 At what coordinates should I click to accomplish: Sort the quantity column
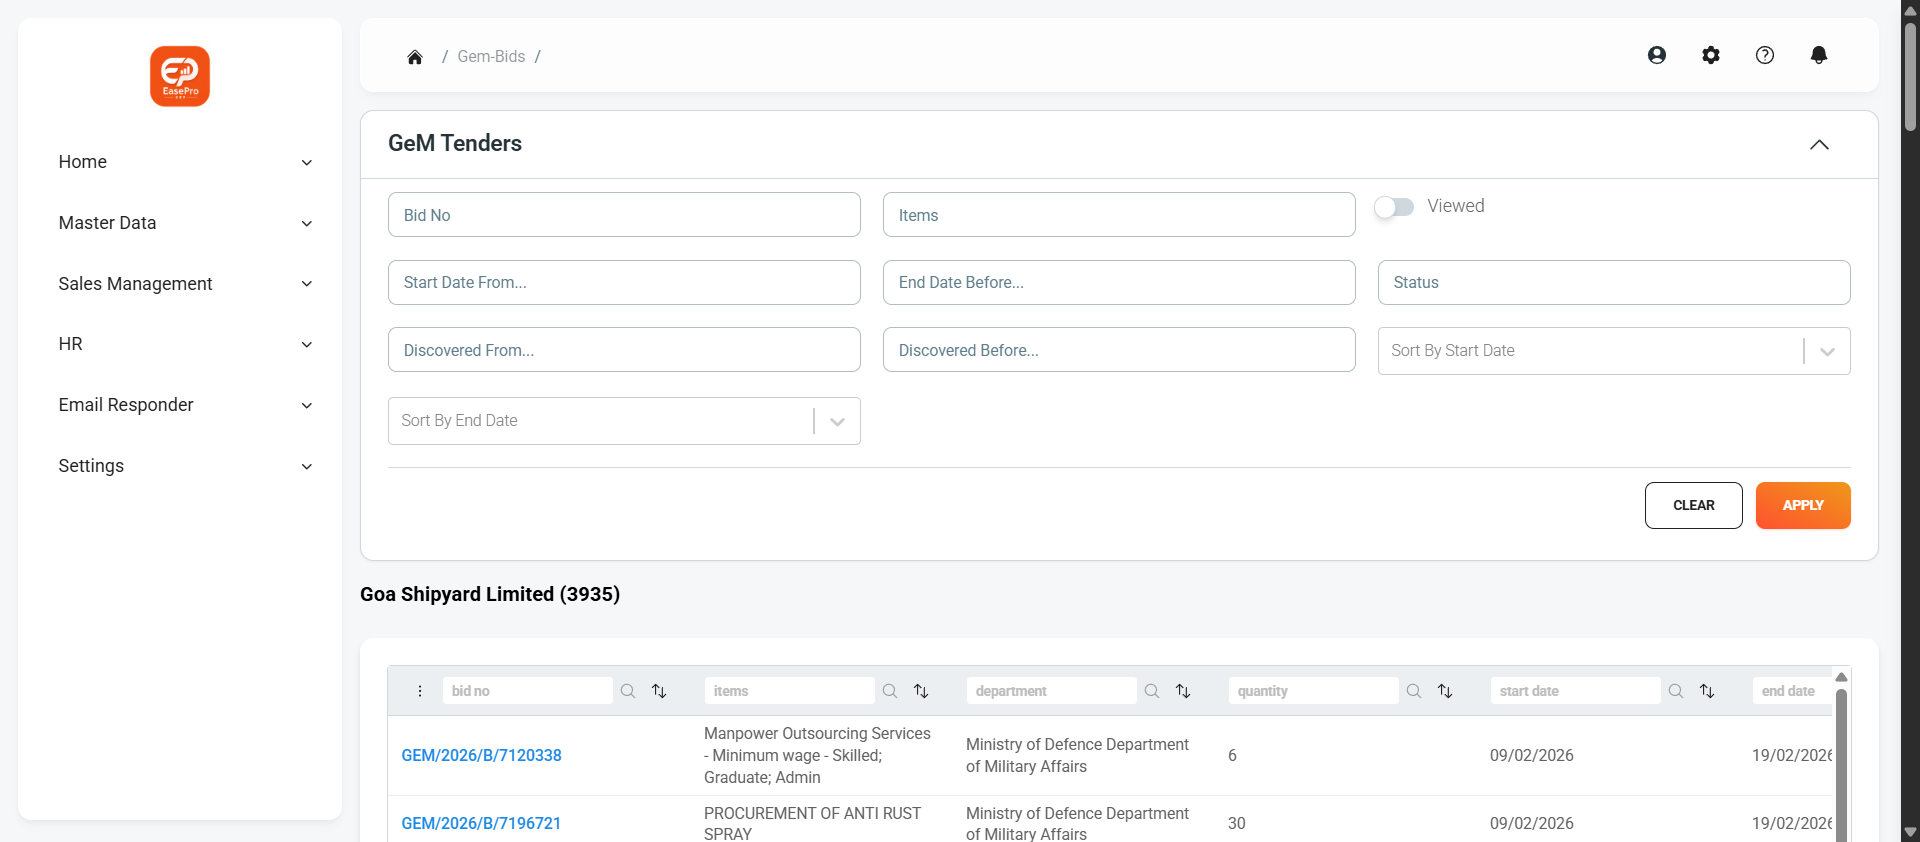(x=1445, y=691)
